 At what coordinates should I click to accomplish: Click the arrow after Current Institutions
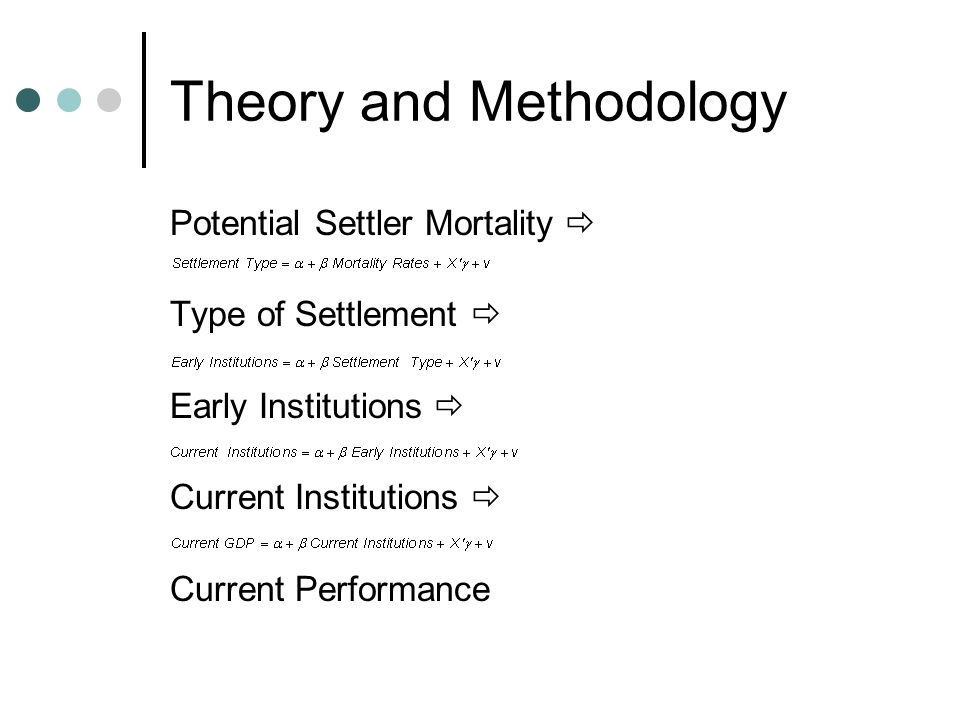pos(486,497)
